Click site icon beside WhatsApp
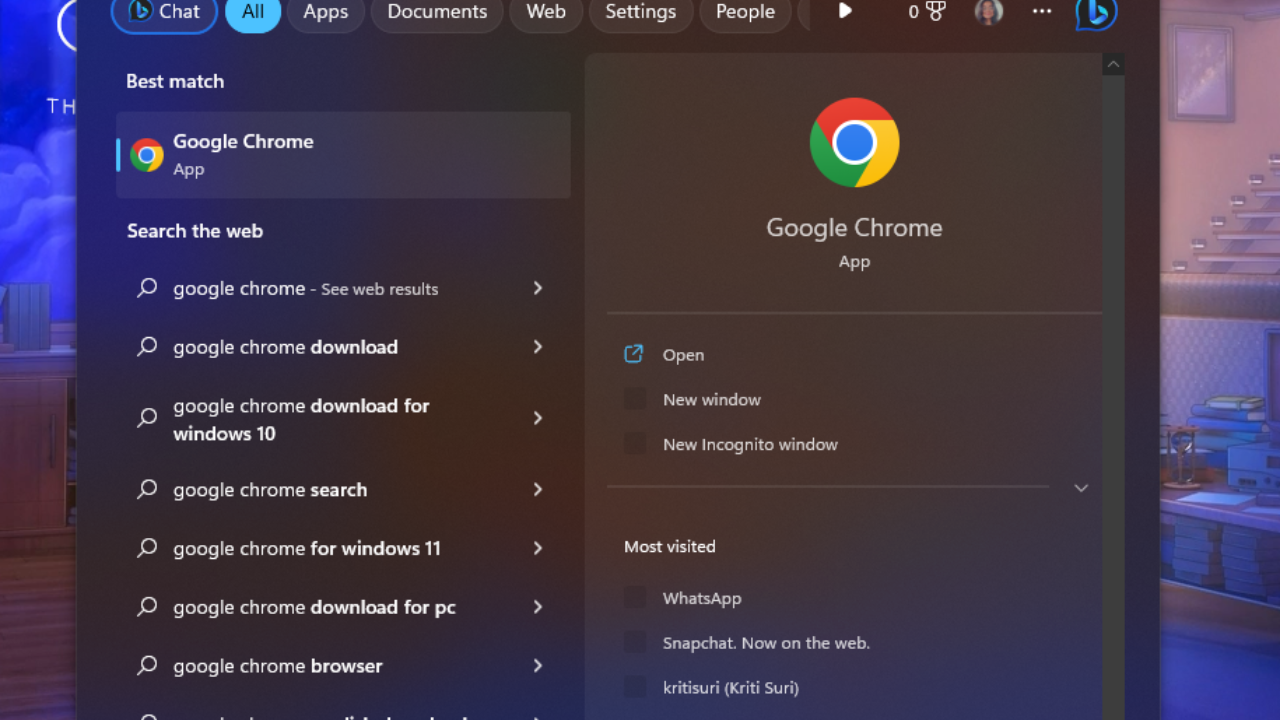The height and width of the screenshot is (720, 1280). coord(634,598)
